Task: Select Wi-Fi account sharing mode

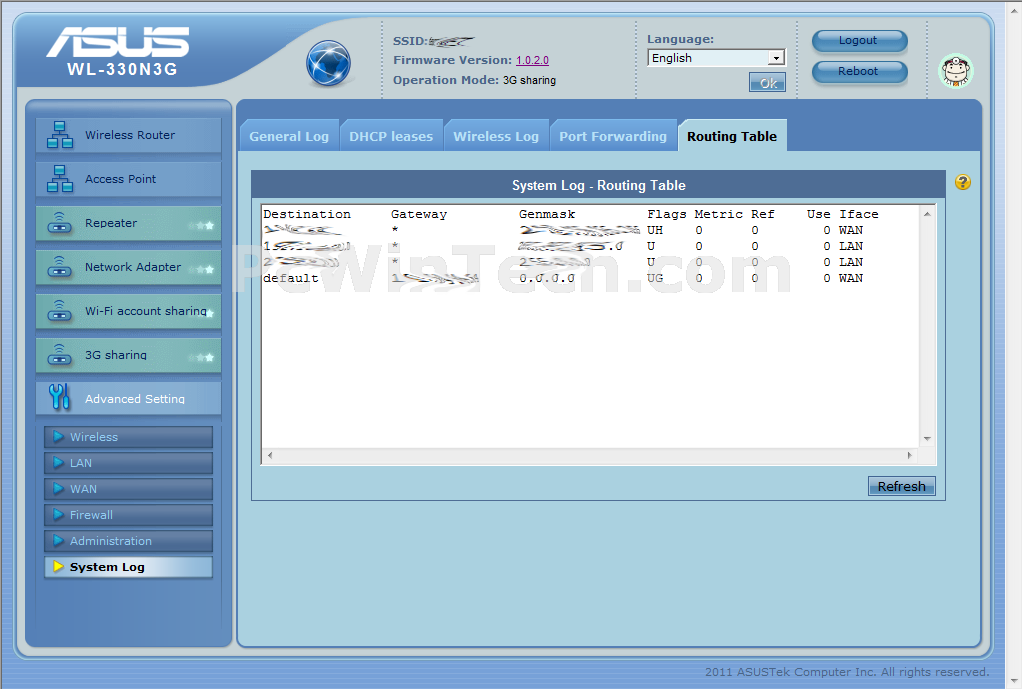Action: point(128,311)
